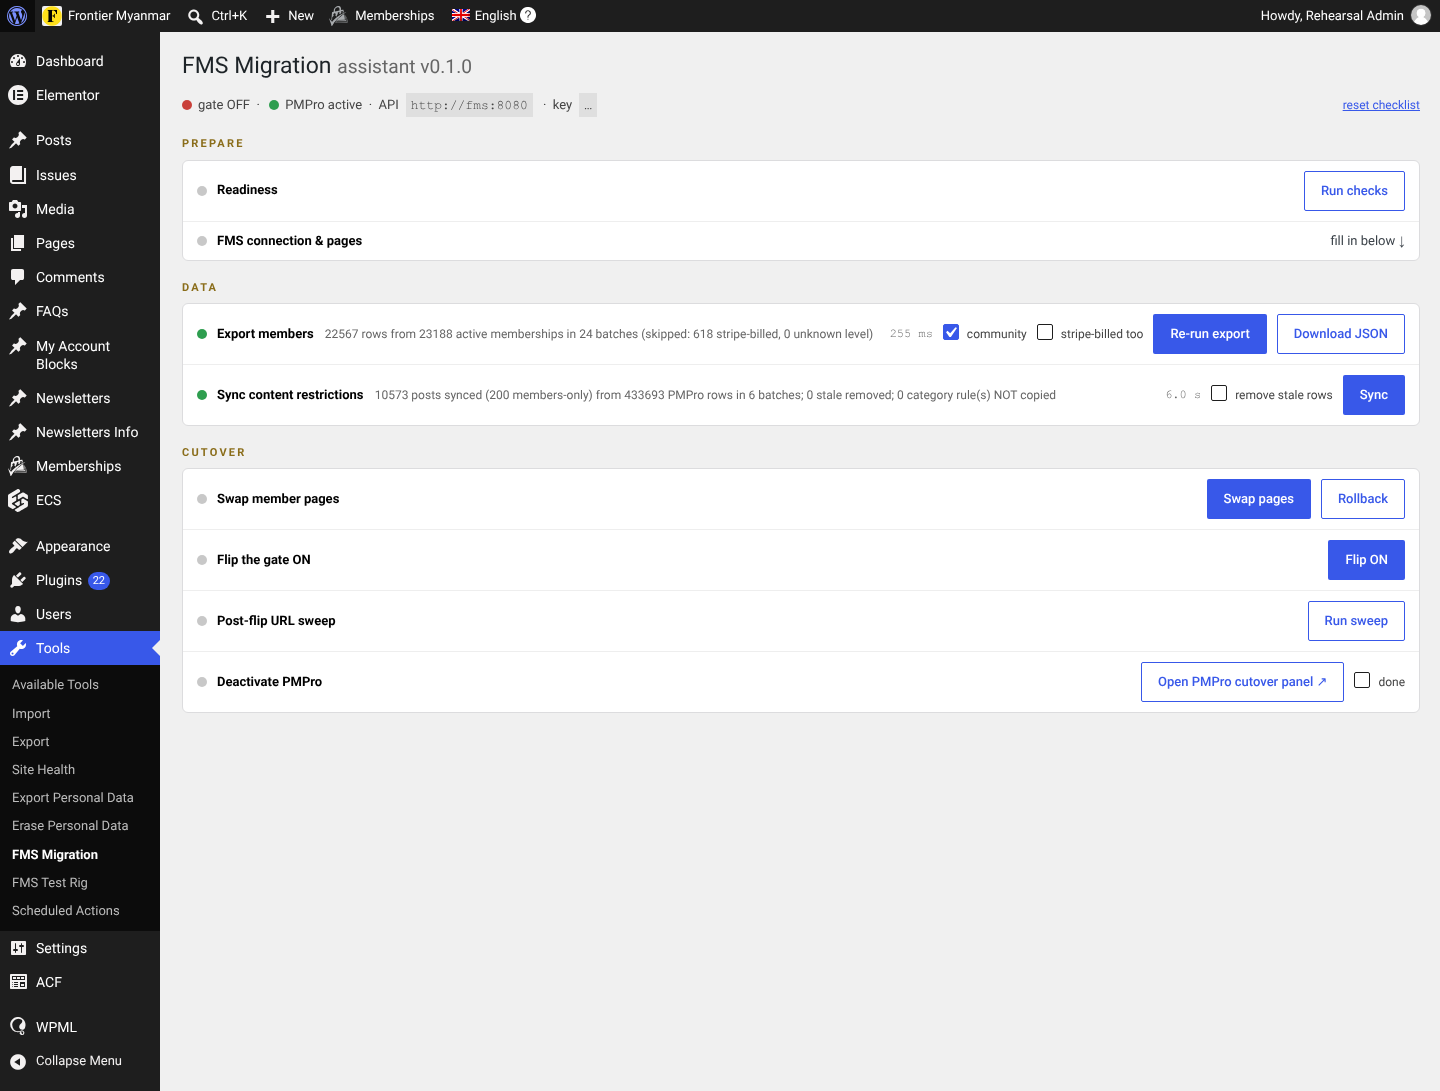Viewport: 1440px width, 1091px height.
Task: Click the ECS sidebar icon
Action: coord(18,500)
